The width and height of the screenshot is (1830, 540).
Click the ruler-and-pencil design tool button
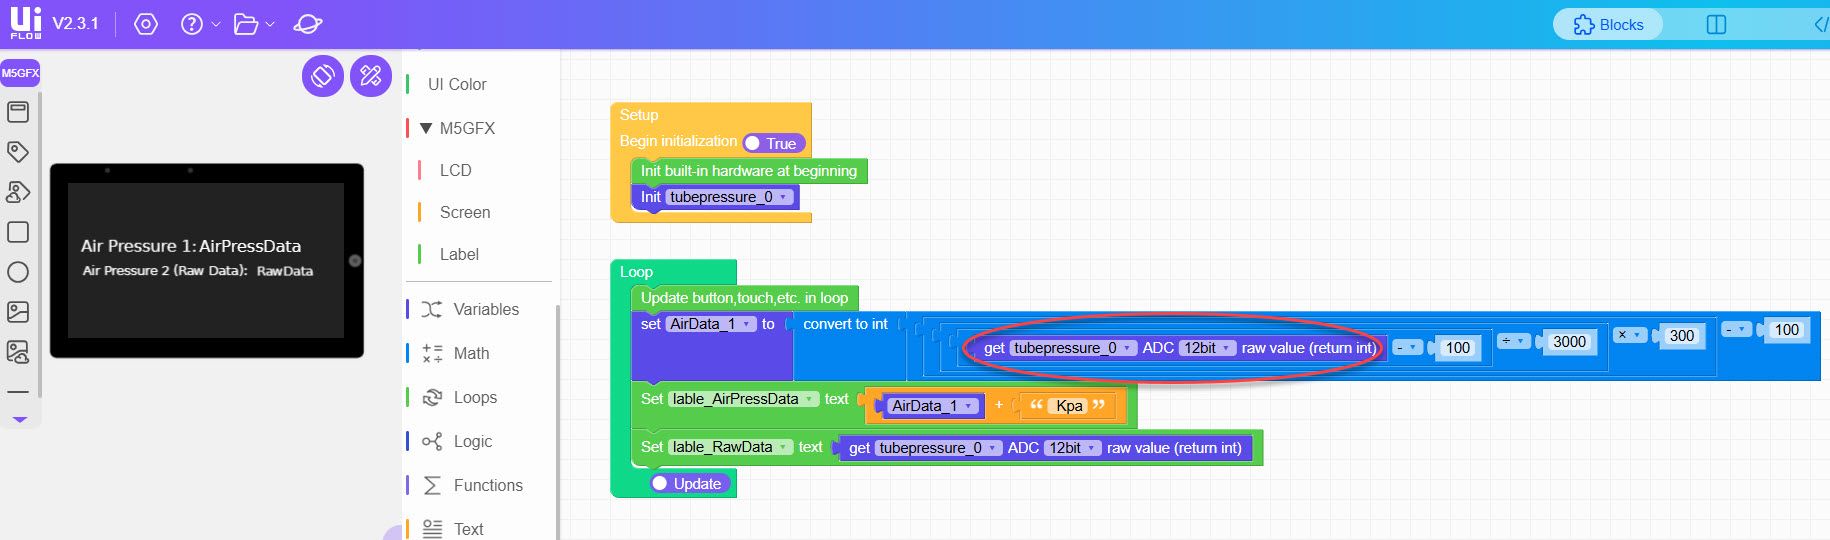(371, 75)
